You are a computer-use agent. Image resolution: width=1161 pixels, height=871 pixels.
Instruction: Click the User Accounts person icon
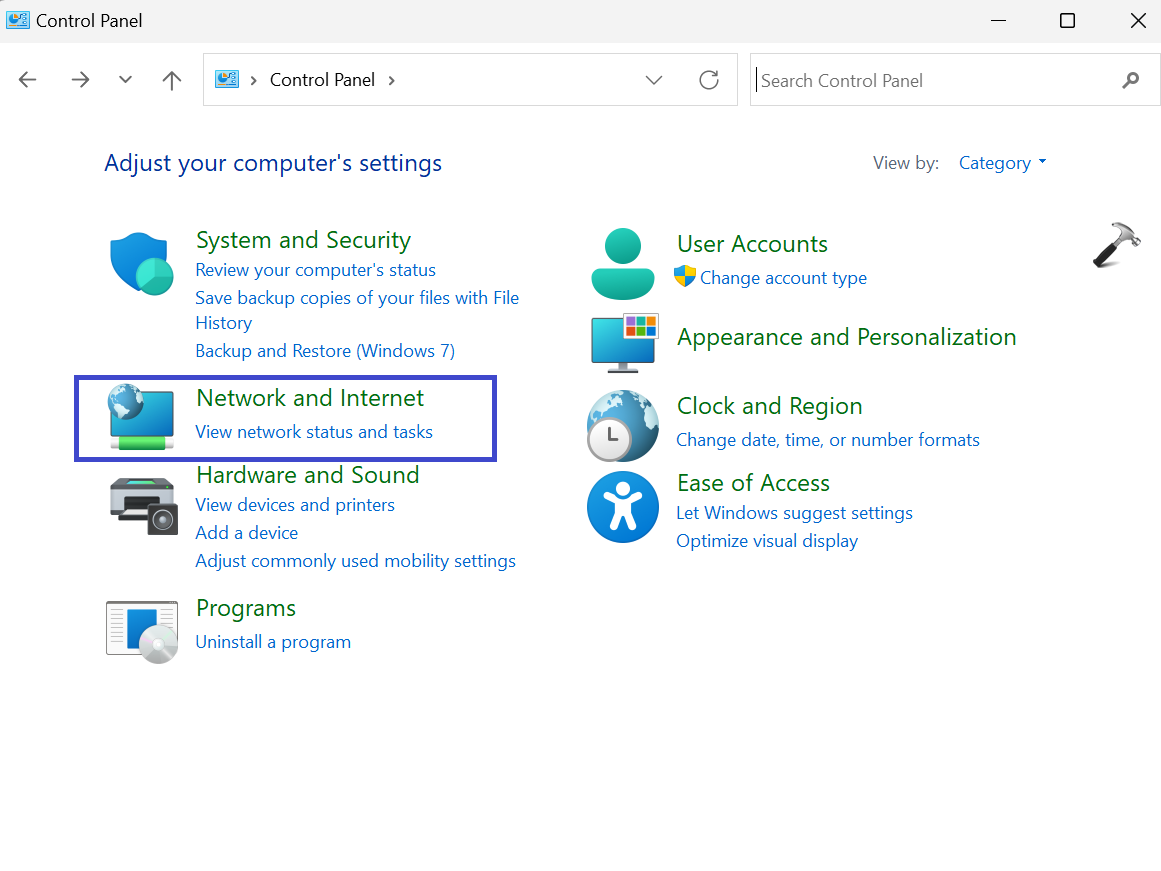pyautogui.click(x=622, y=263)
